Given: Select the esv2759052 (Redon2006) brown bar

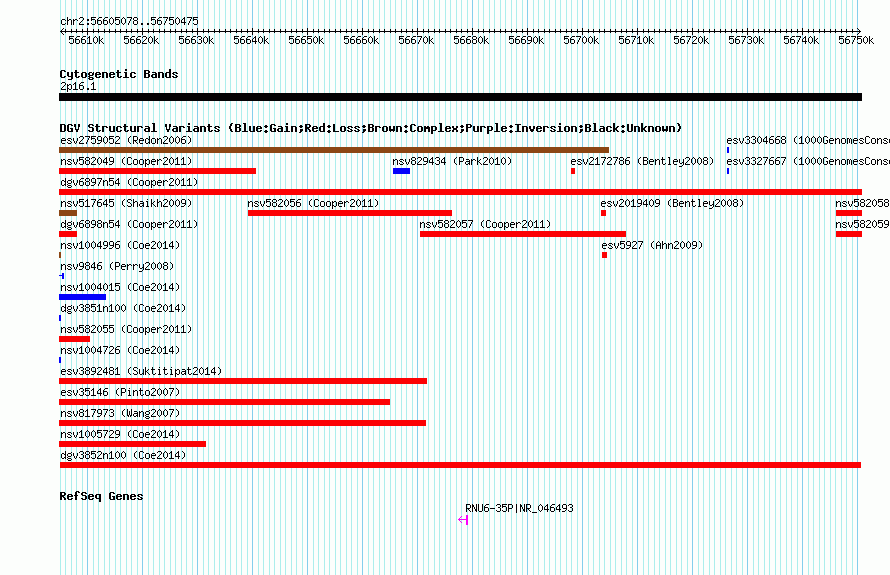Looking at the screenshot, I should point(334,150).
